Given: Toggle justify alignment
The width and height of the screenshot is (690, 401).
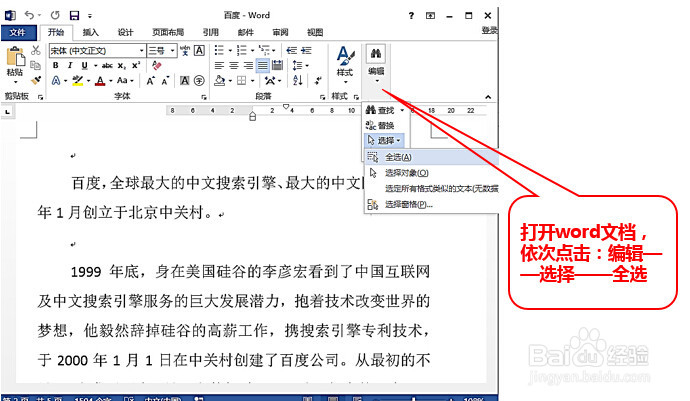Looking at the screenshot, I should point(263,66).
